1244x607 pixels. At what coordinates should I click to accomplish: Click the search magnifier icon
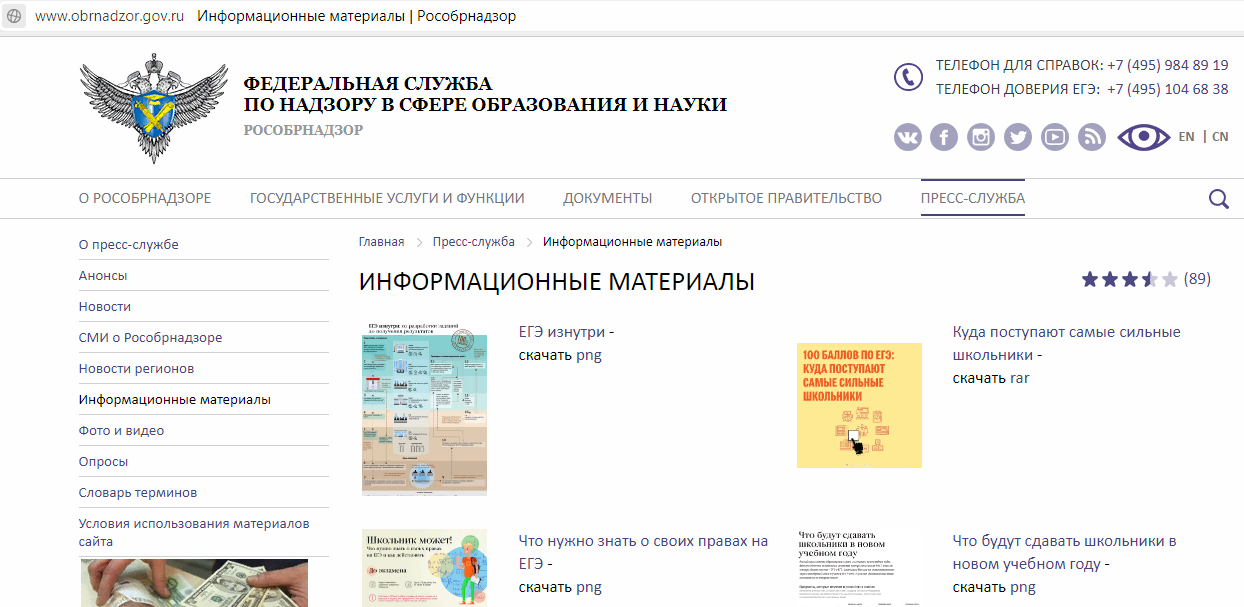pos(1218,199)
